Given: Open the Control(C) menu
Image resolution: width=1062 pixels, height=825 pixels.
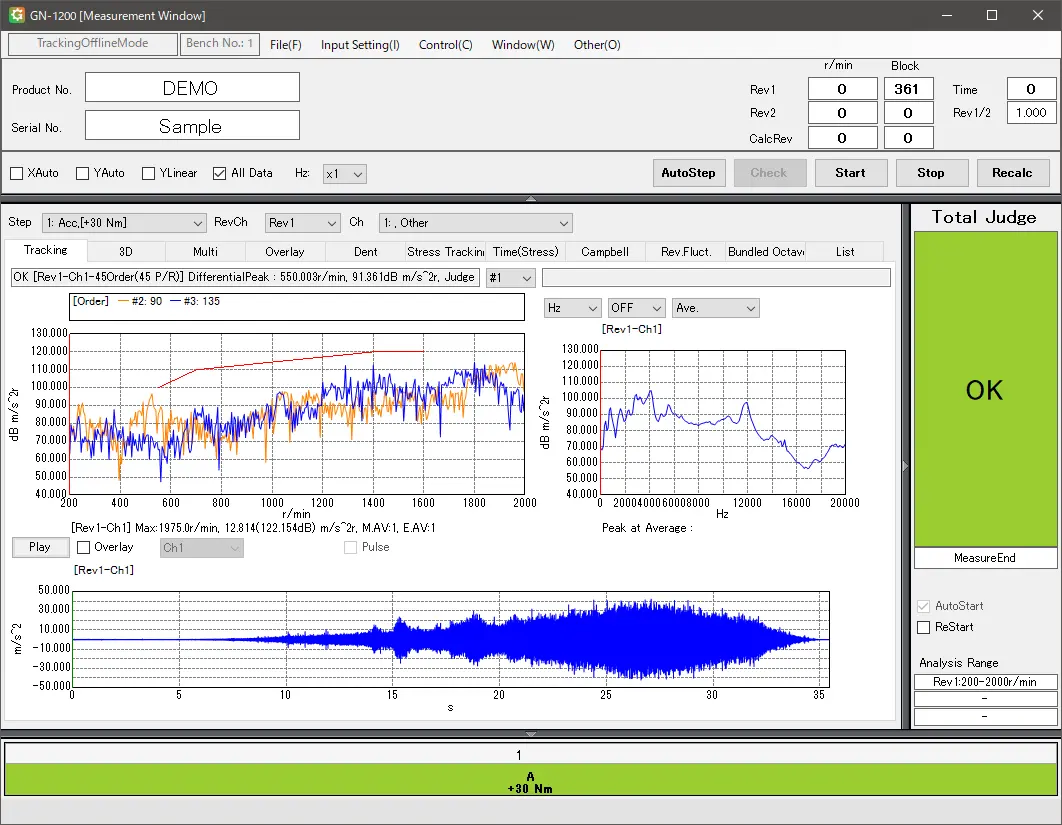Looking at the screenshot, I should pos(446,45).
